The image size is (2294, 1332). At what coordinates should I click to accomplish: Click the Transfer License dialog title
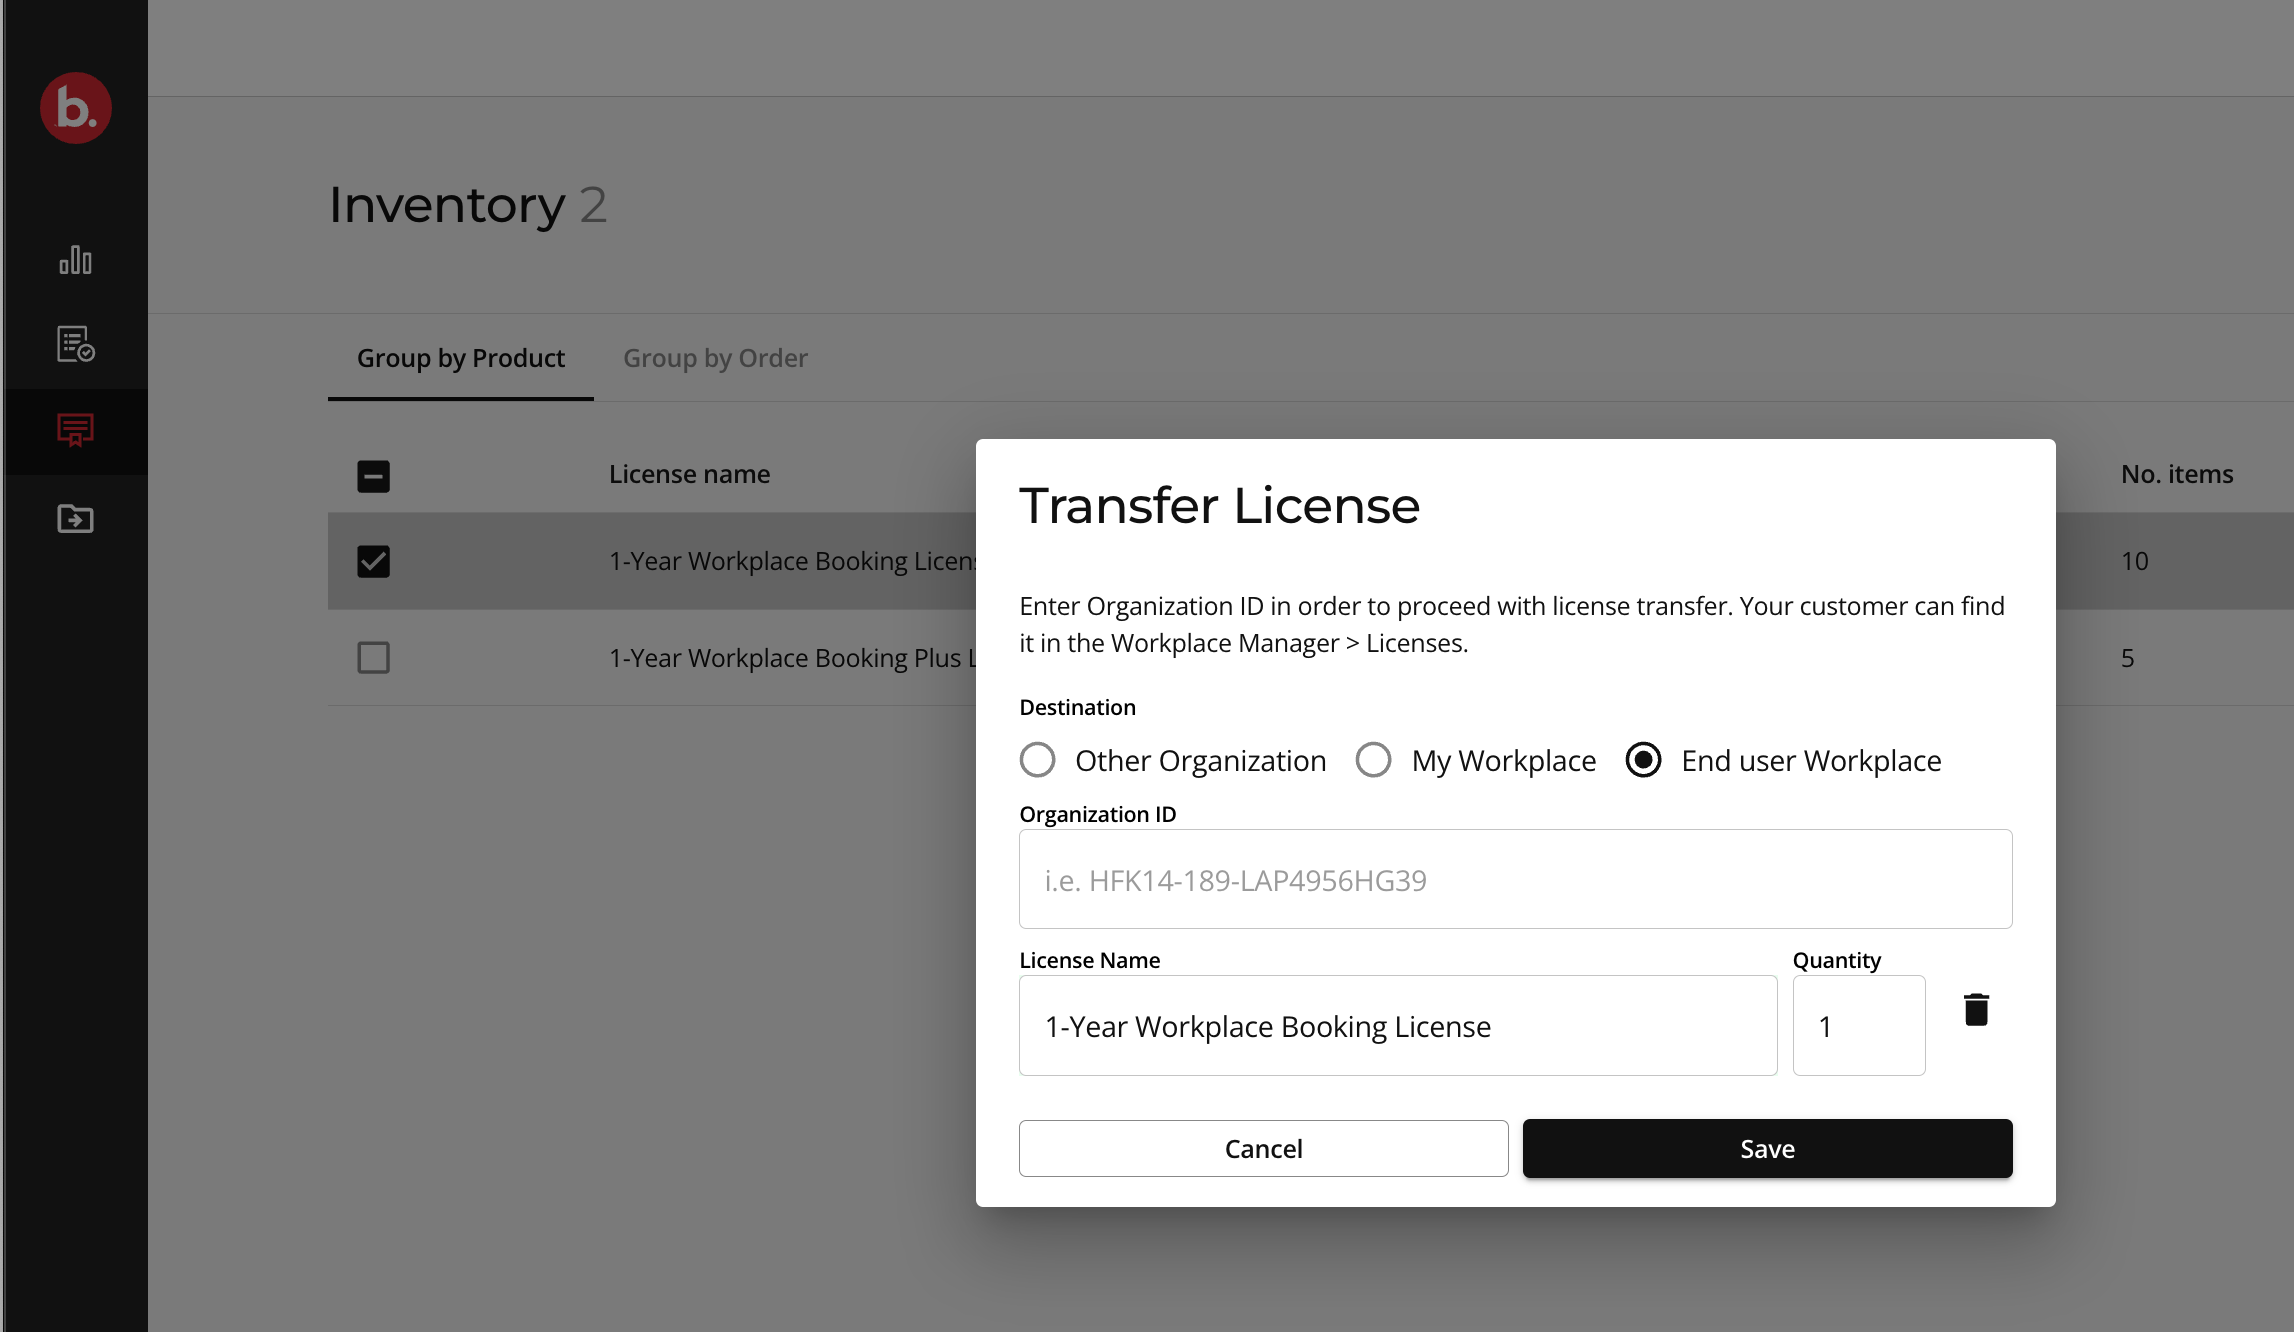1220,505
